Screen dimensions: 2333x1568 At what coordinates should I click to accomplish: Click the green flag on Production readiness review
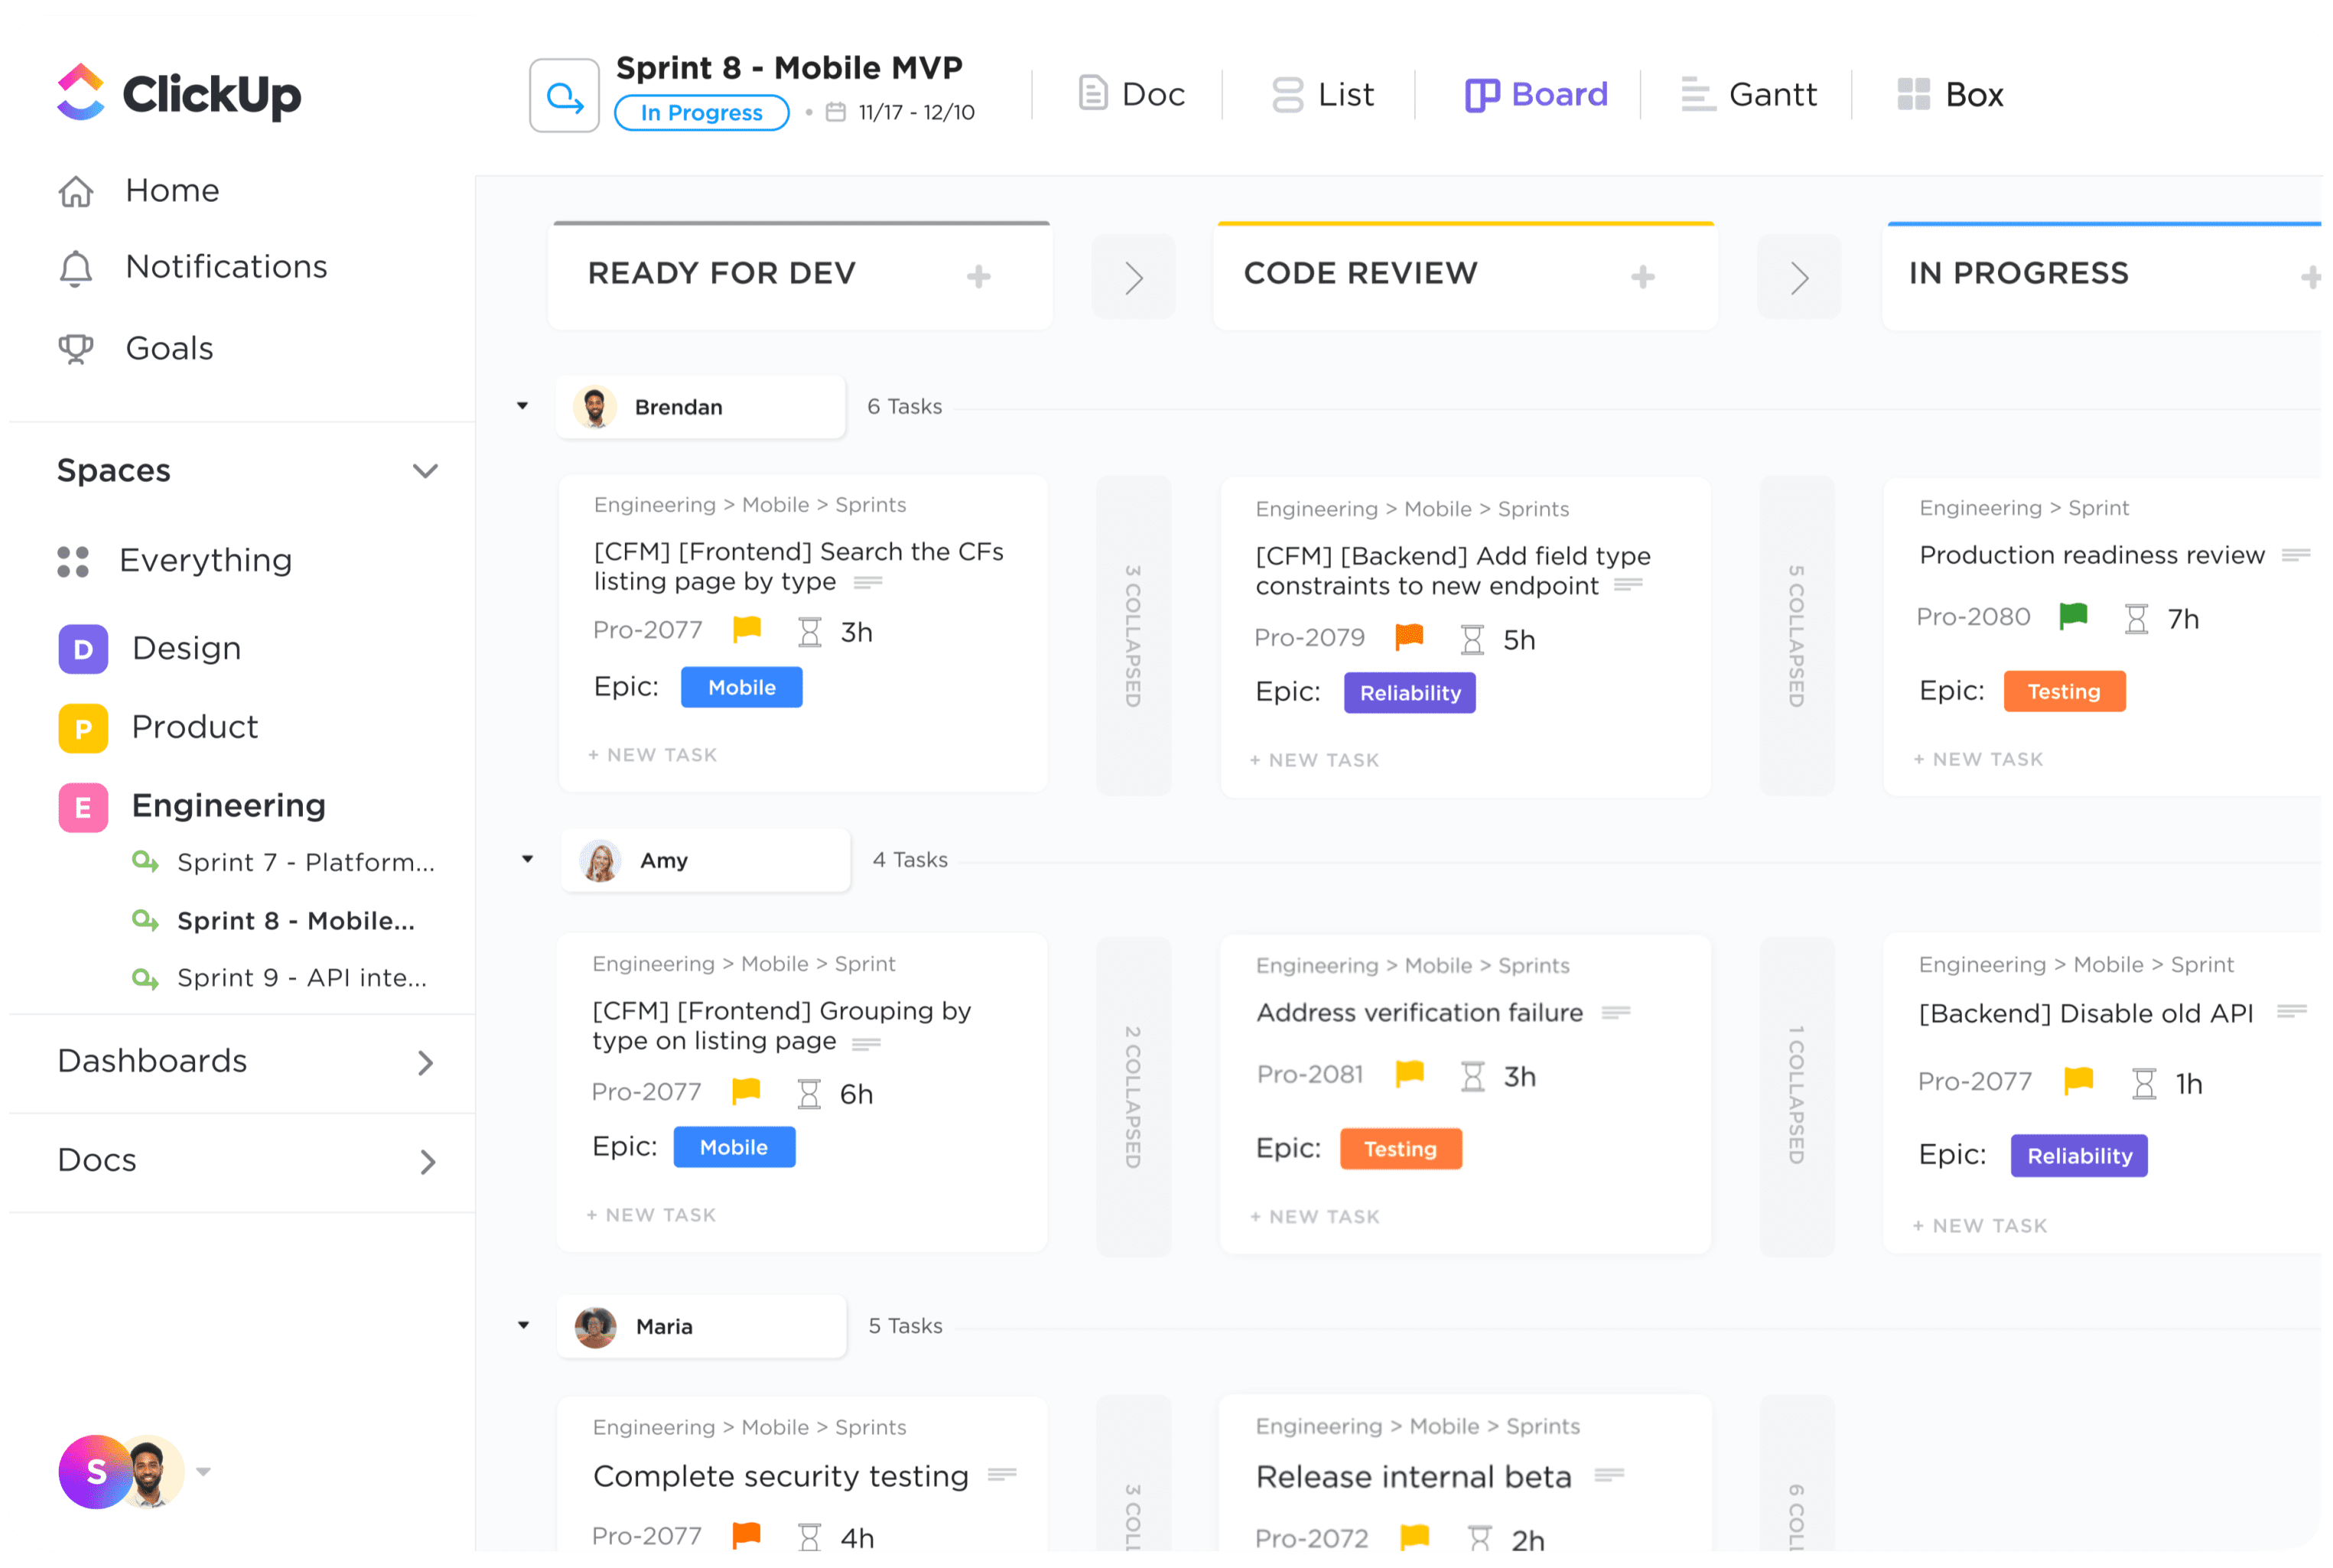point(2073,616)
